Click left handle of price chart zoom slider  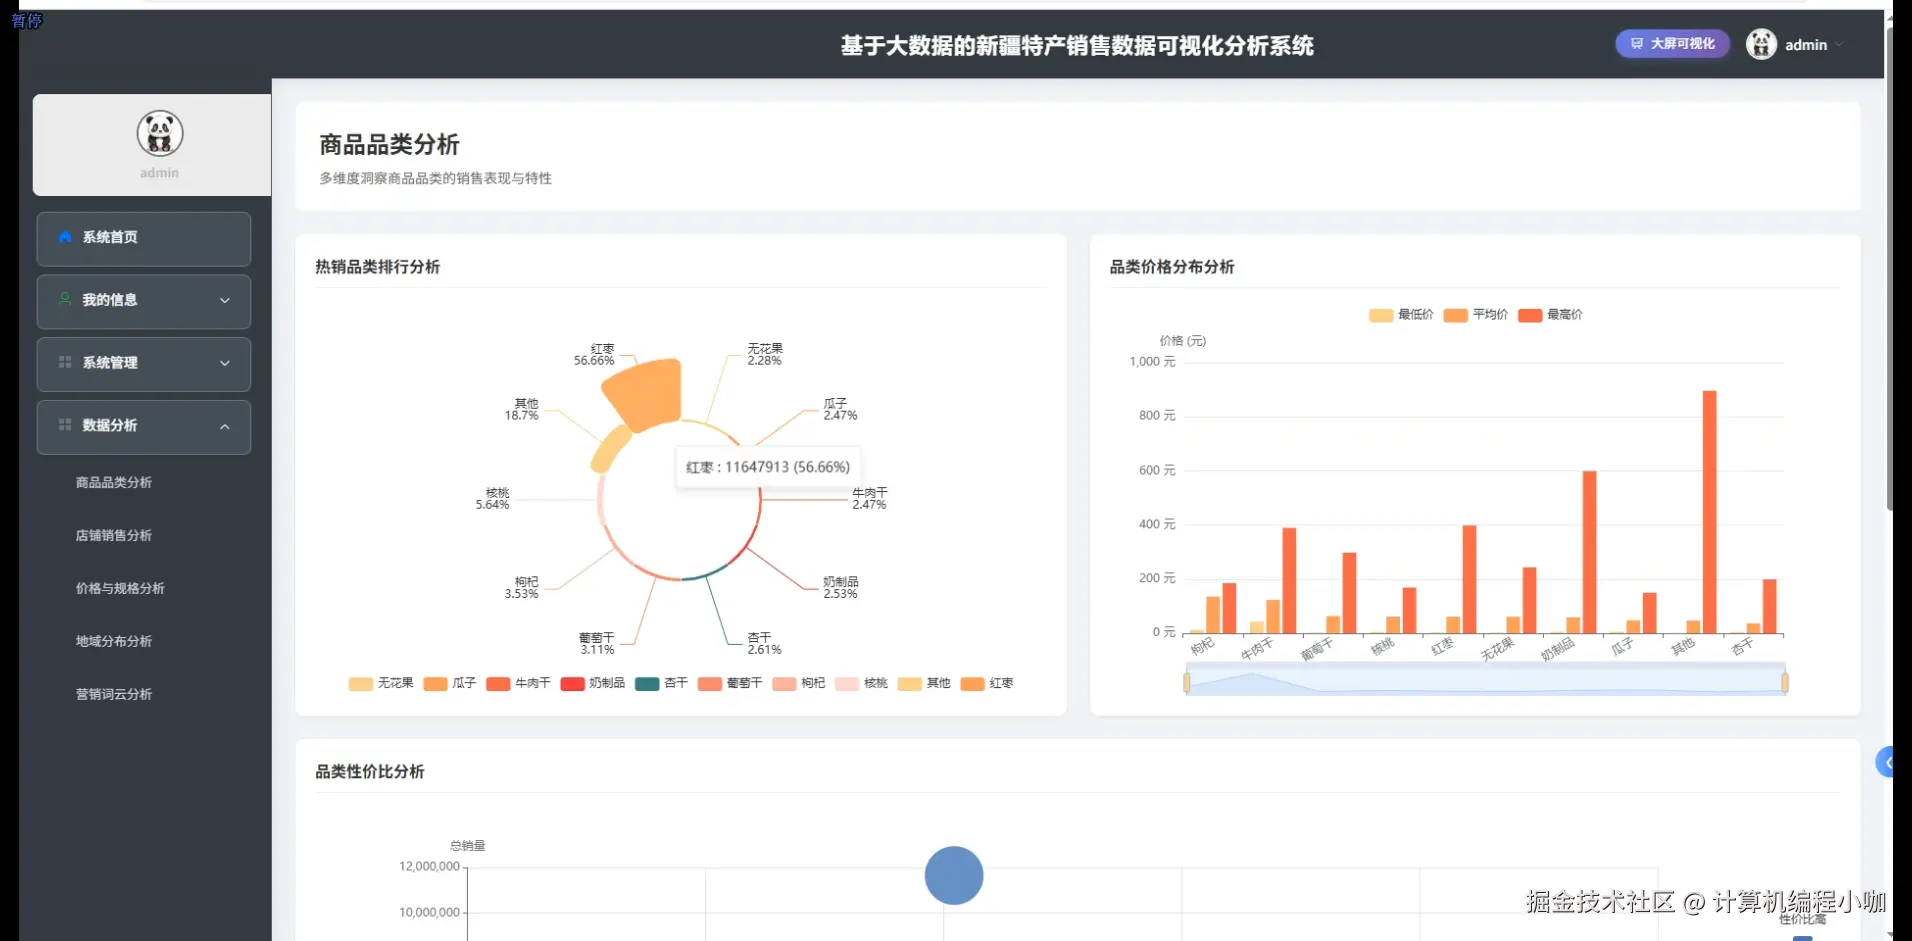pyautogui.click(x=1187, y=683)
